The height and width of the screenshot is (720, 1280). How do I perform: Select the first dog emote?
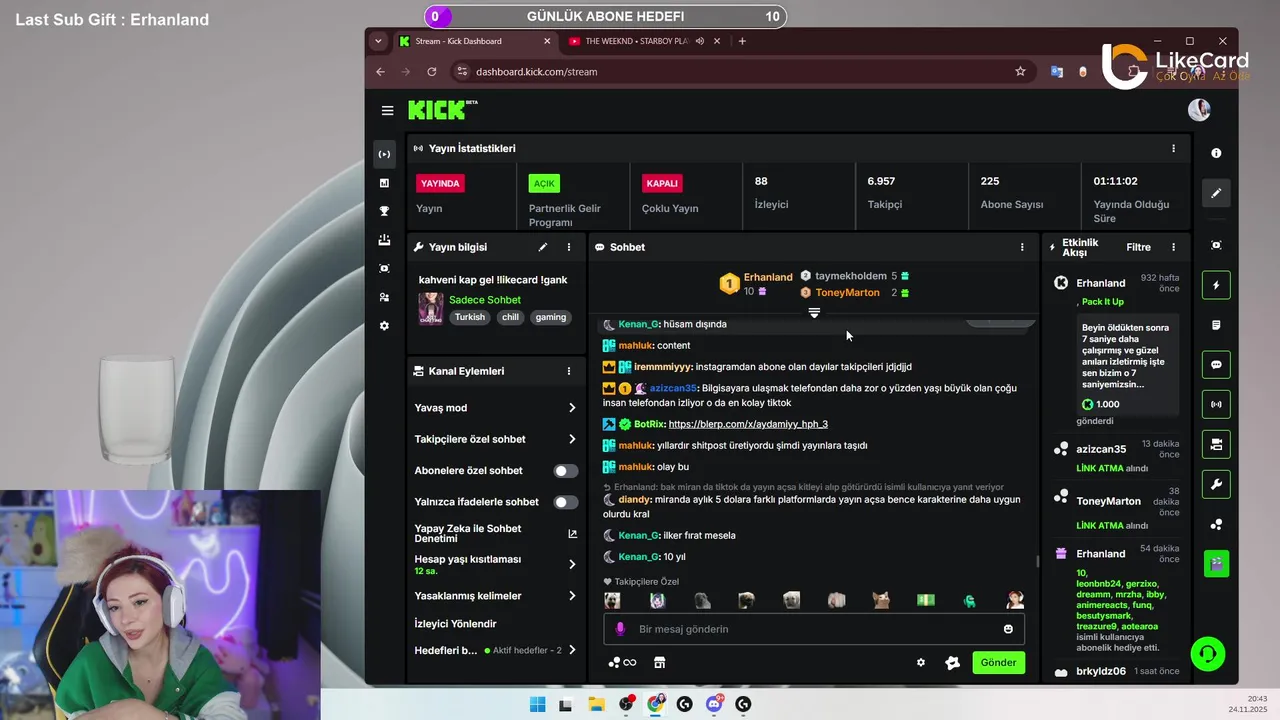coord(612,600)
